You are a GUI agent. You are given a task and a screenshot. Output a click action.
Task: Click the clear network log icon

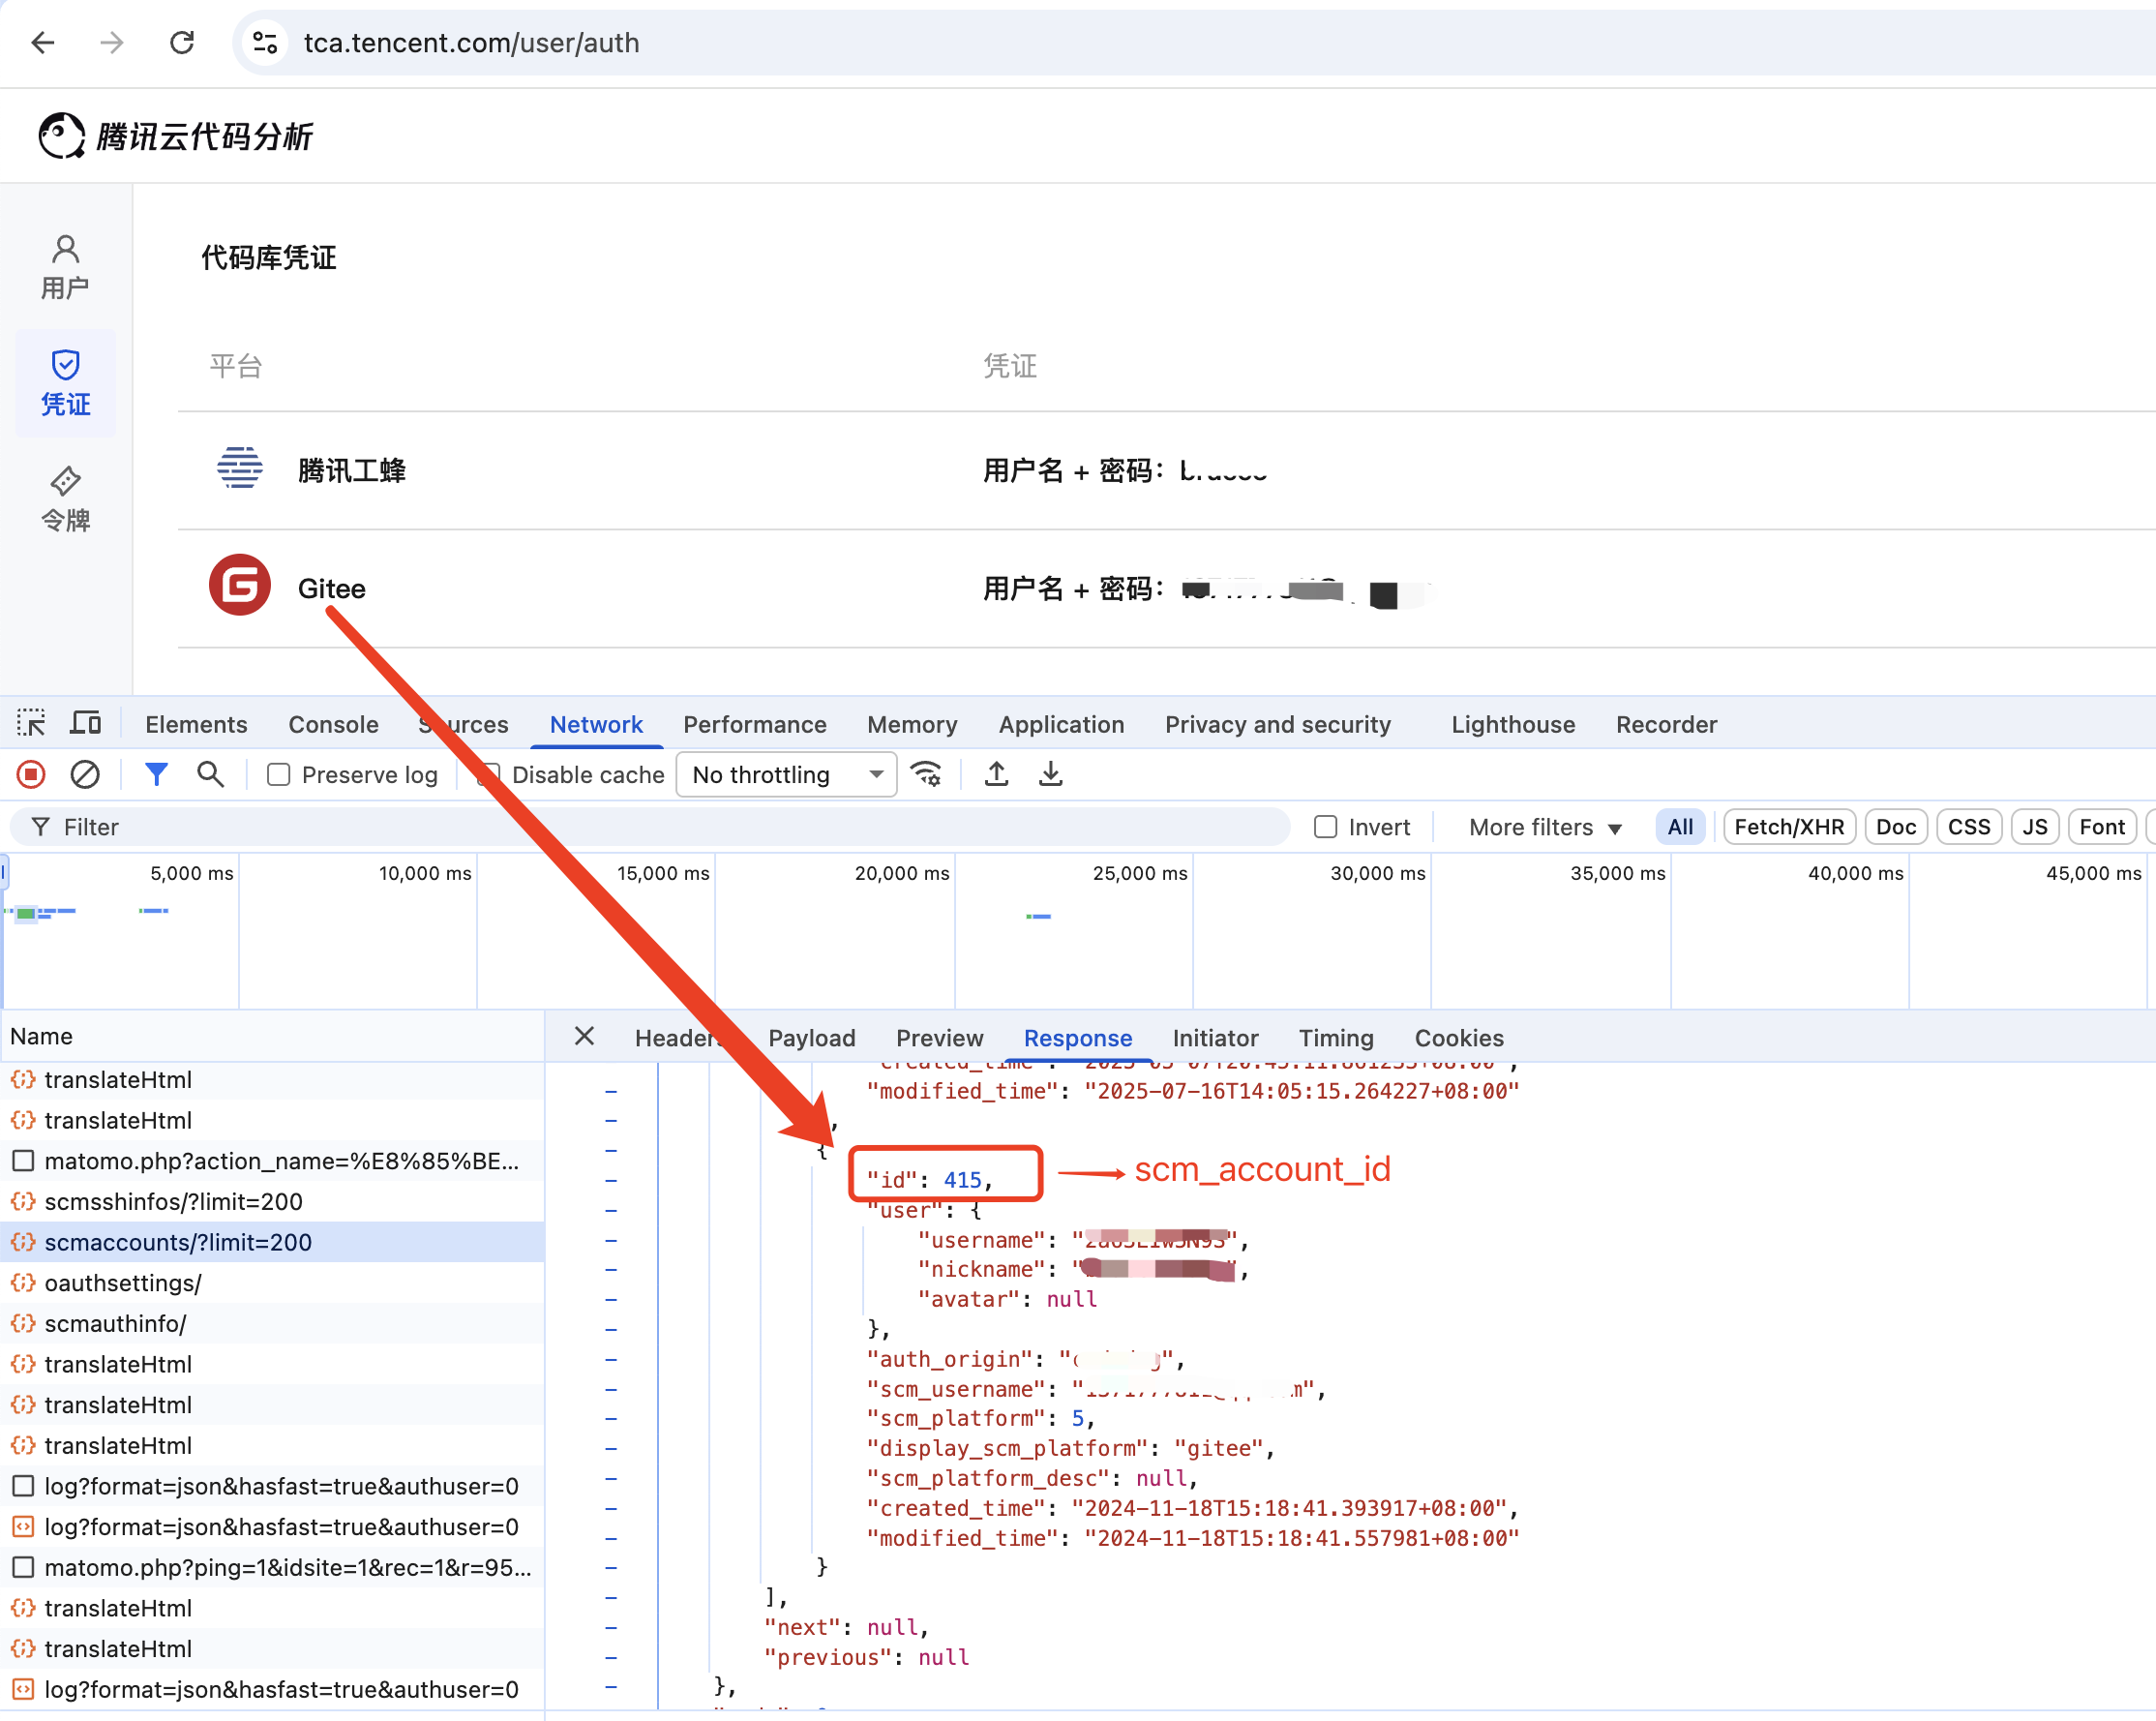(85, 774)
